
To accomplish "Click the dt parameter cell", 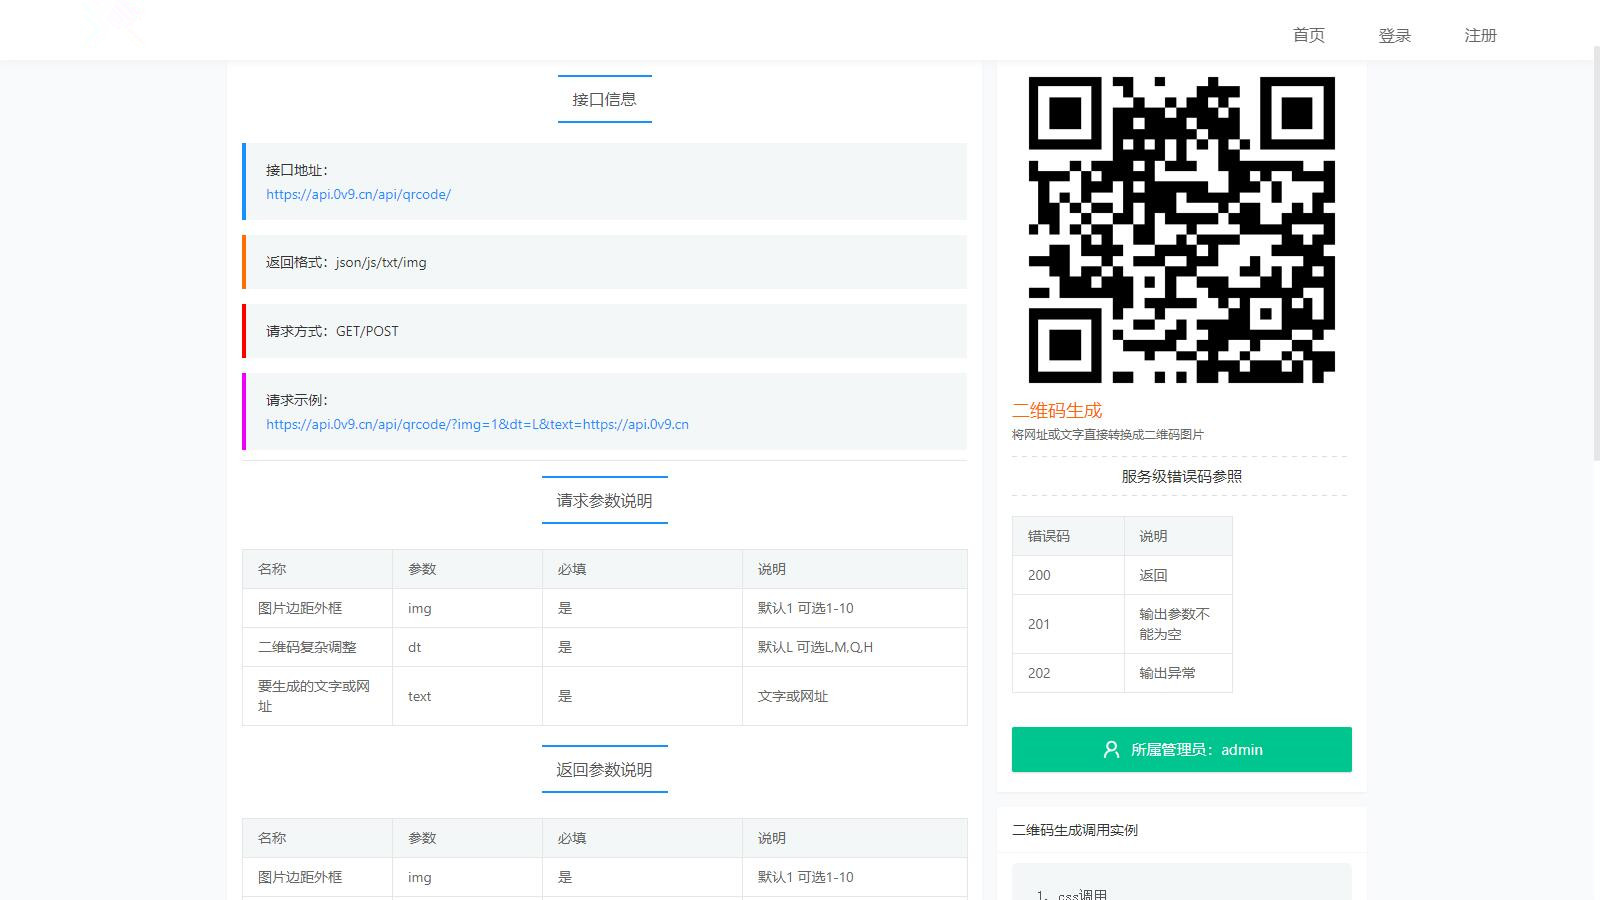I will point(467,647).
